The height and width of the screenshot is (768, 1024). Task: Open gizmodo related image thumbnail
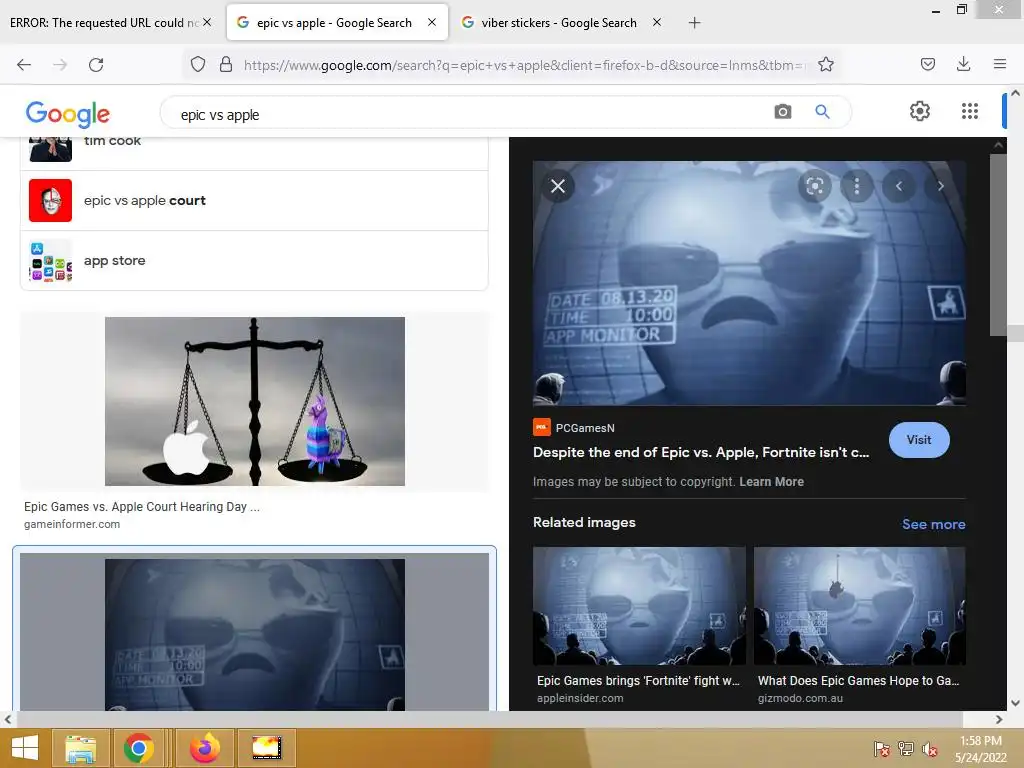(x=859, y=606)
